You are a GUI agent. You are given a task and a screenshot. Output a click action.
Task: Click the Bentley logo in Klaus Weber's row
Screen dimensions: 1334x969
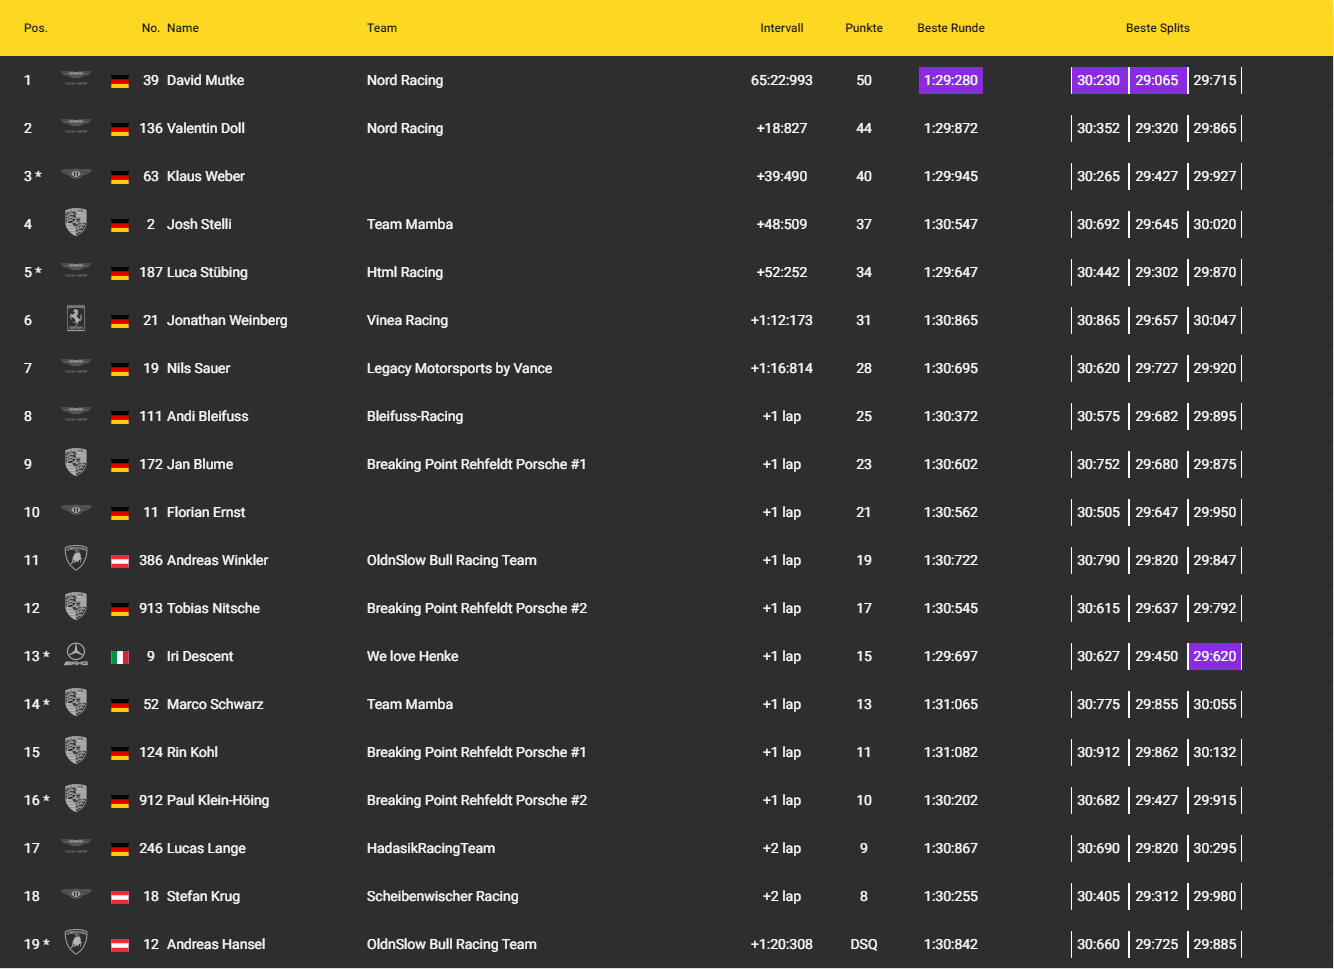pos(76,175)
